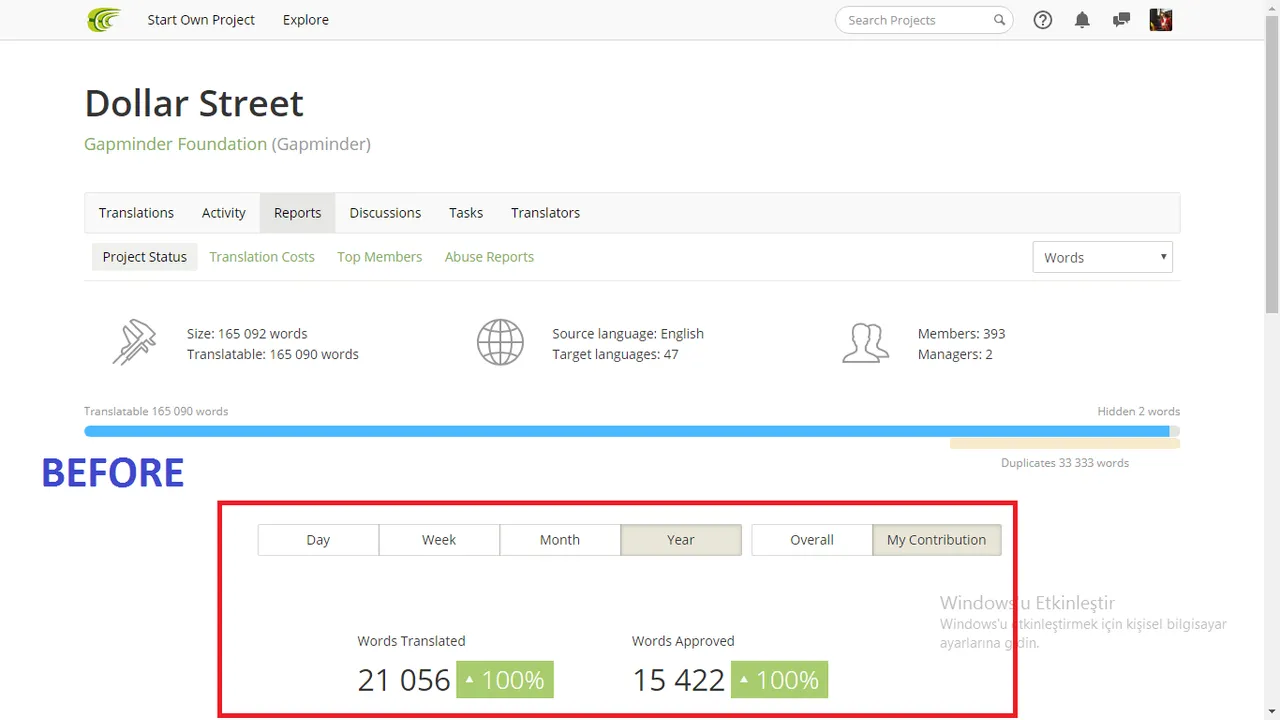The height and width of the screenshot is (720, 1280).
Task: Select the Week period toggle
Action: [x=439, y=540]
